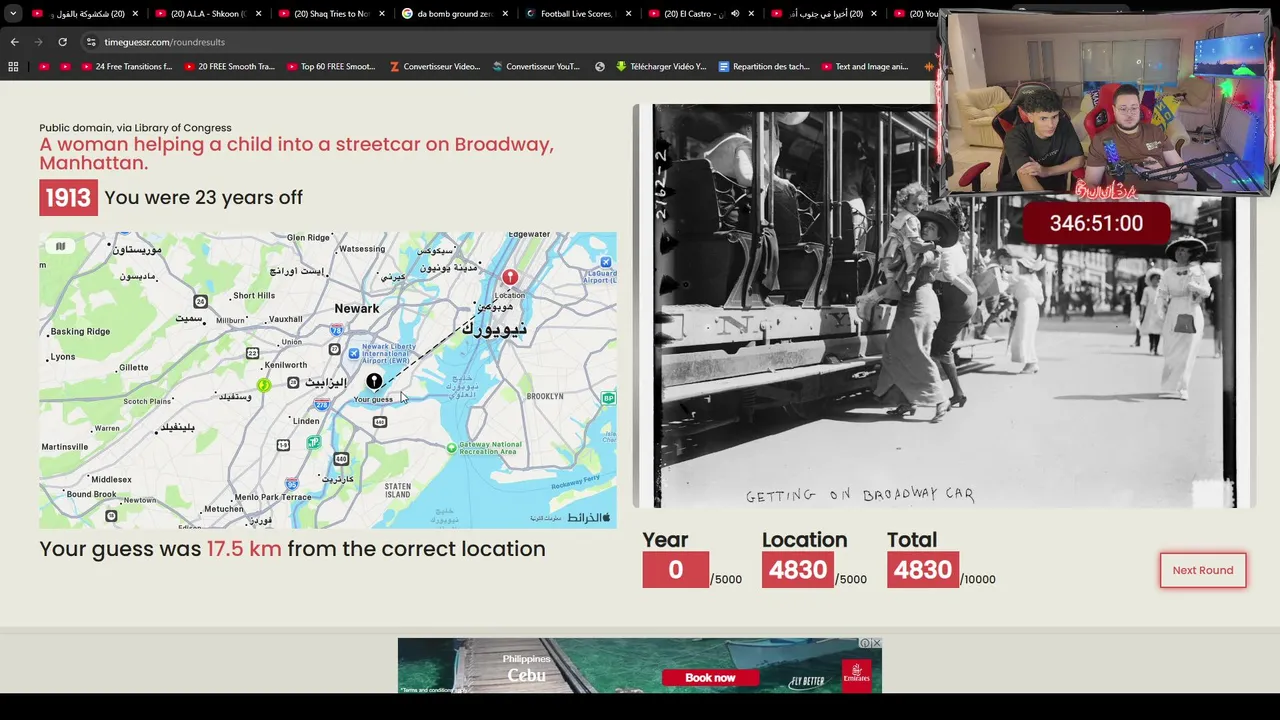Open 'Télécharger Vidéo Y...' bookmark

661,67
